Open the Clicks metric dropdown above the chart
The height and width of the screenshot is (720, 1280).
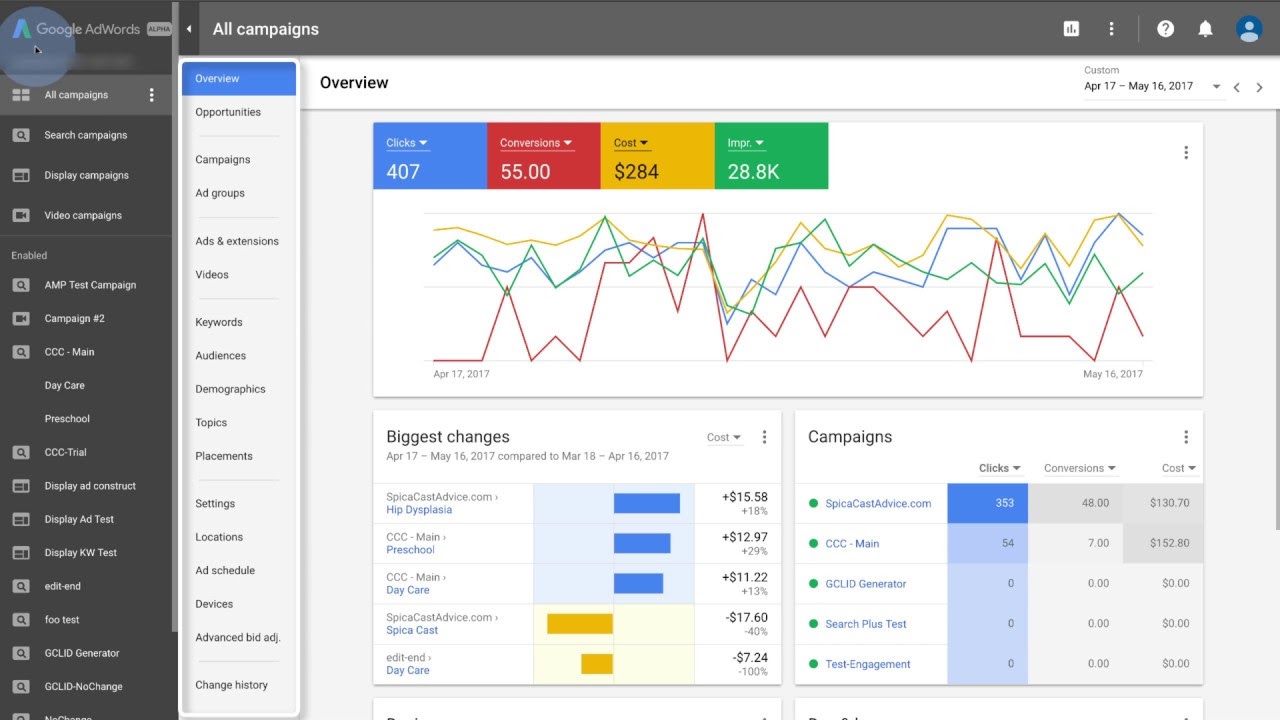(x=406, y=142)
